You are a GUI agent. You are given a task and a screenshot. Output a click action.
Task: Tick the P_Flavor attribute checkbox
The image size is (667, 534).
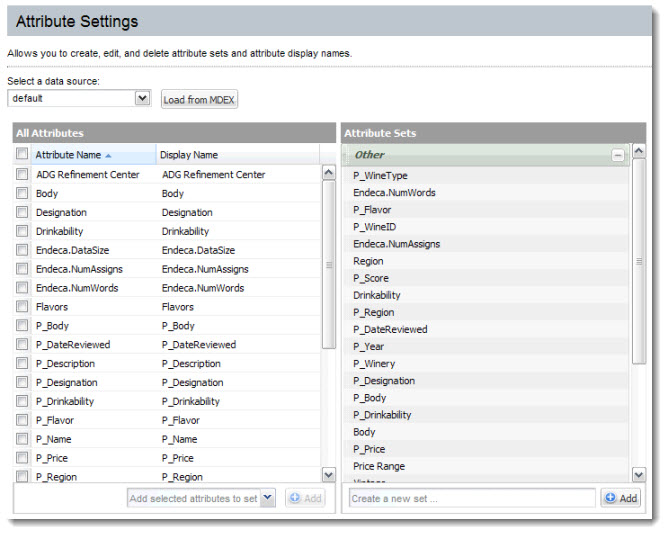(x=22, y=420)
